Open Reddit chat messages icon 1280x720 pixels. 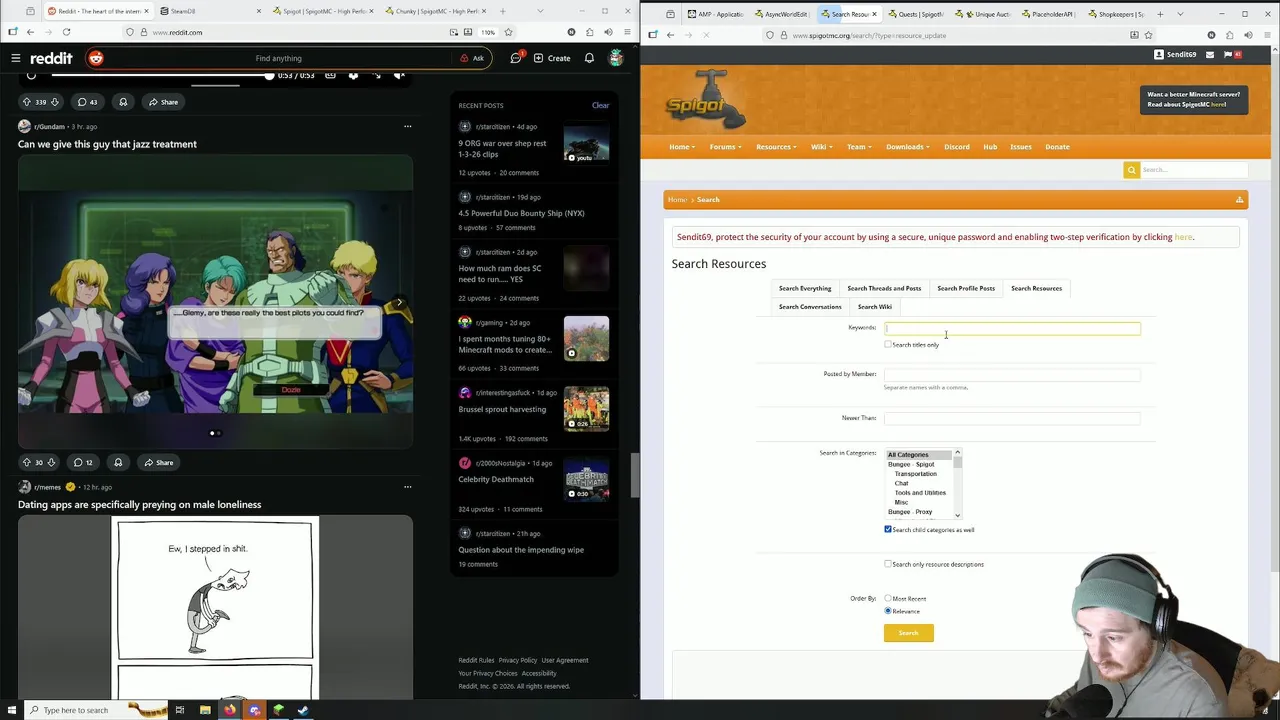tap(516, 58)
